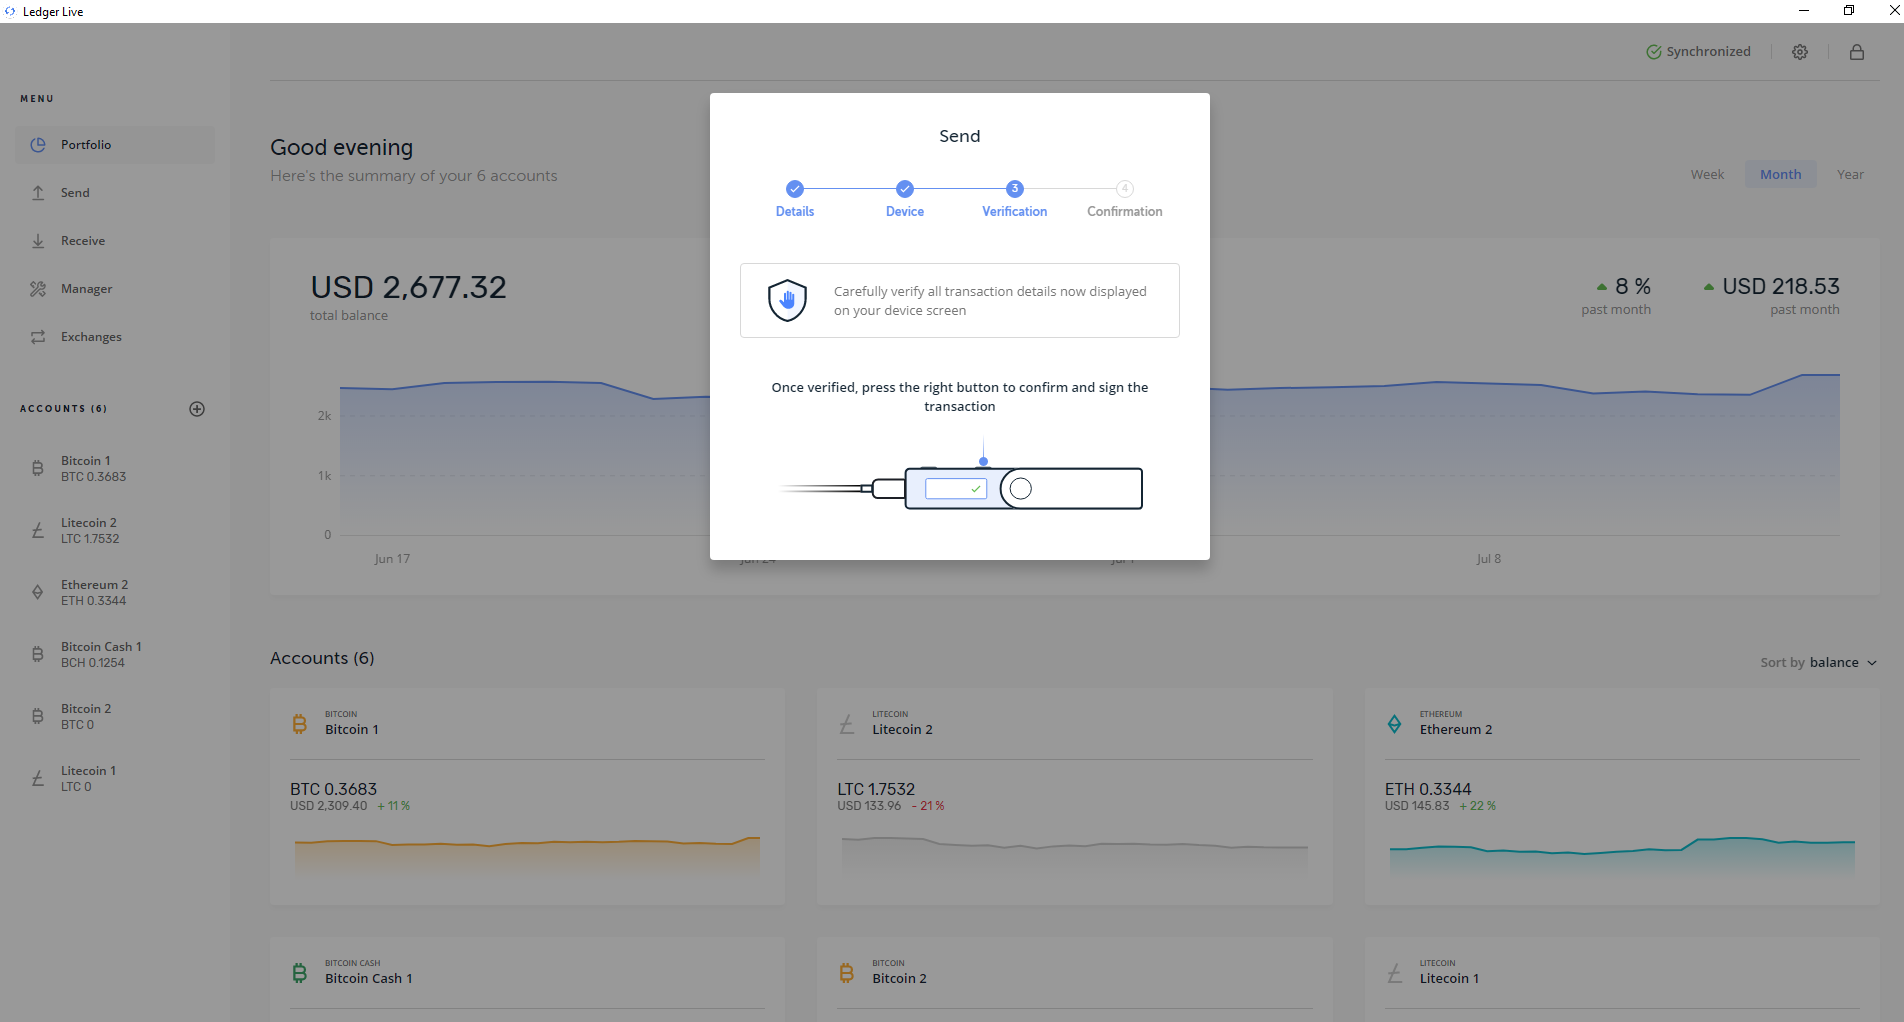Click the shield hand warning icon

pos(787,300)
